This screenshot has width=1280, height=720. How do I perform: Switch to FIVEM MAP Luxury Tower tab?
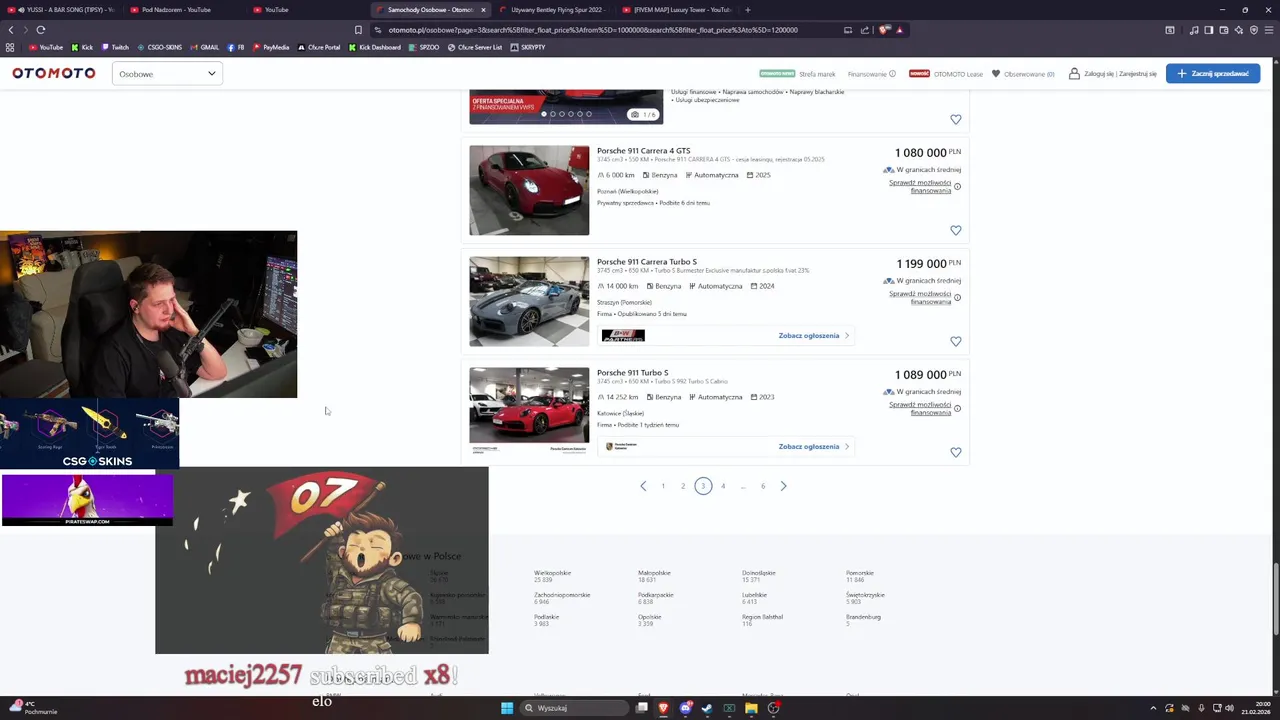(679, 10)
